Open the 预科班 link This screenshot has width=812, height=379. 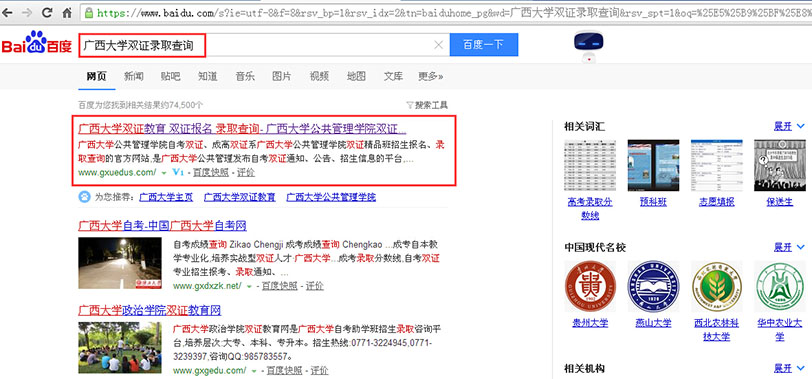(x=653, y=202)
